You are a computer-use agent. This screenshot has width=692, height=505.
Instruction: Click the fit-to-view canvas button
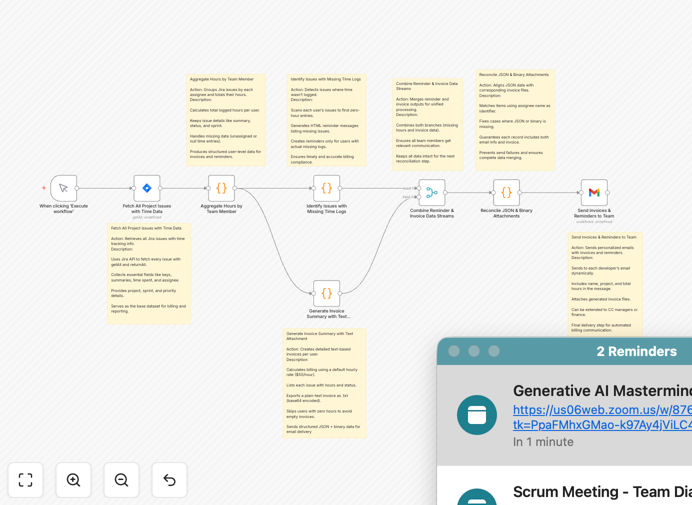coord(26,480)
